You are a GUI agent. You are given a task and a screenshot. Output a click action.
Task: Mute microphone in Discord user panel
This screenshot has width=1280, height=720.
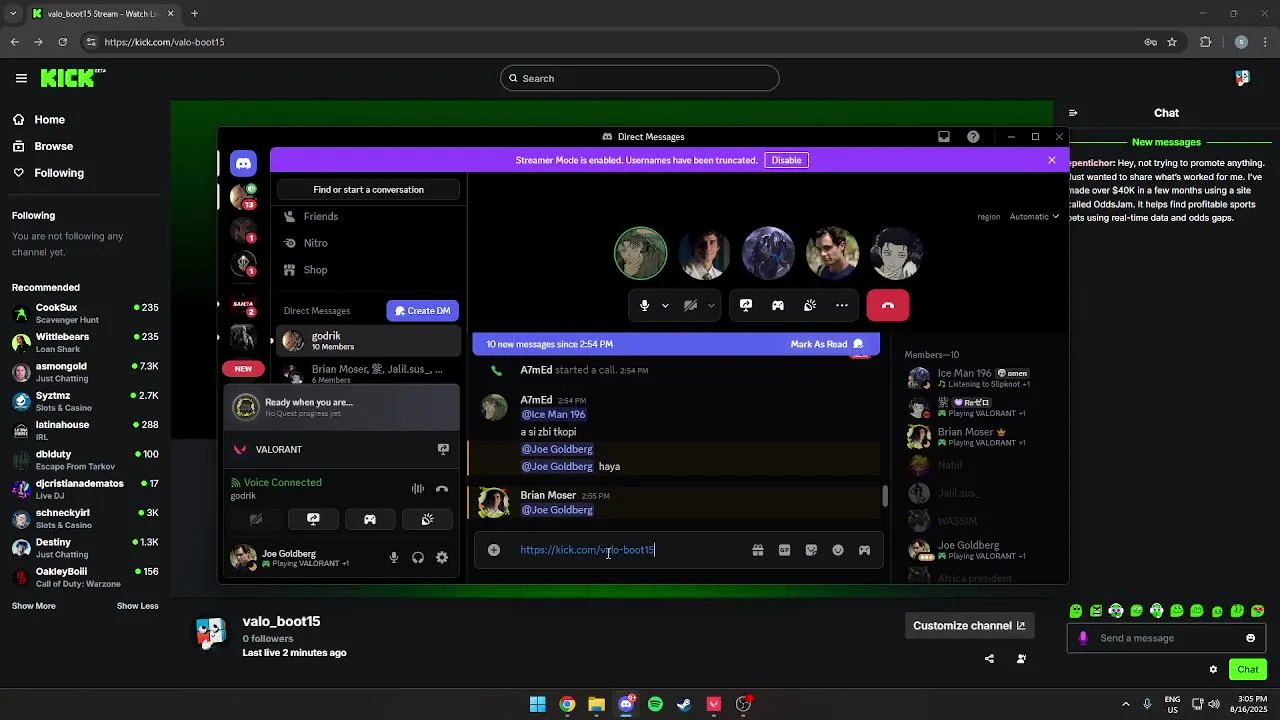pos(394,558)
